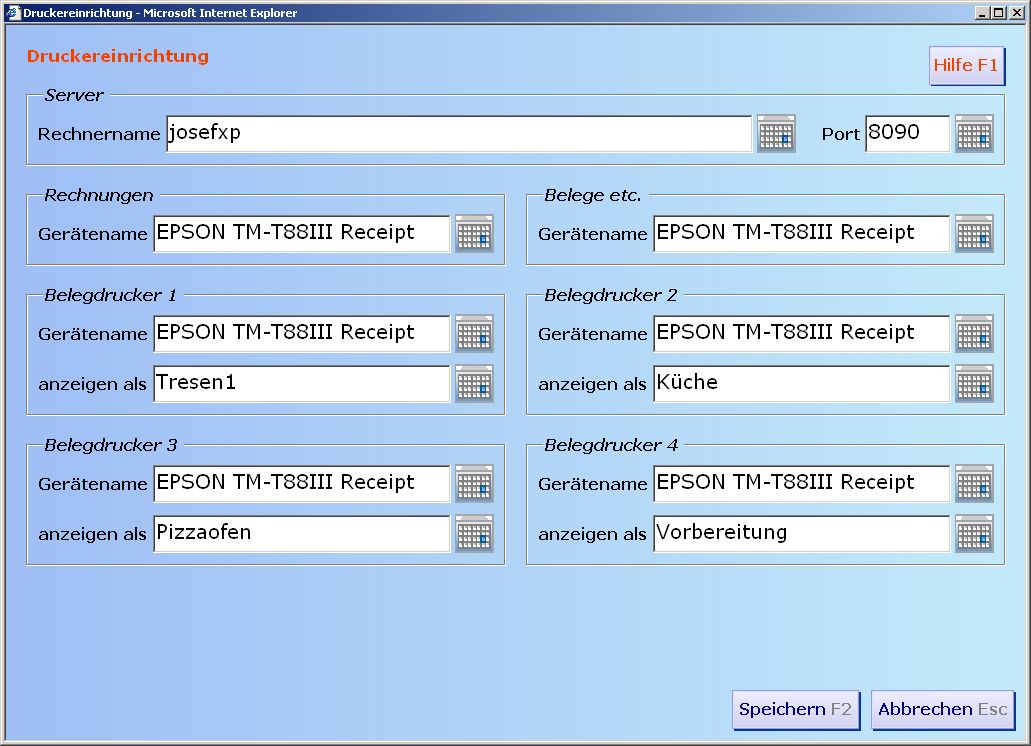
Task: Edit the 'anzeigen als' field with Küche
Action: pyautogui.click(x=801, y=384)
